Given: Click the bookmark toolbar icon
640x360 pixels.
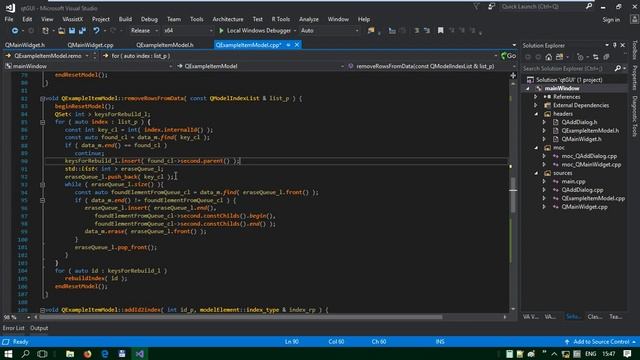Looking at the screenshot, I should [440, 31].
